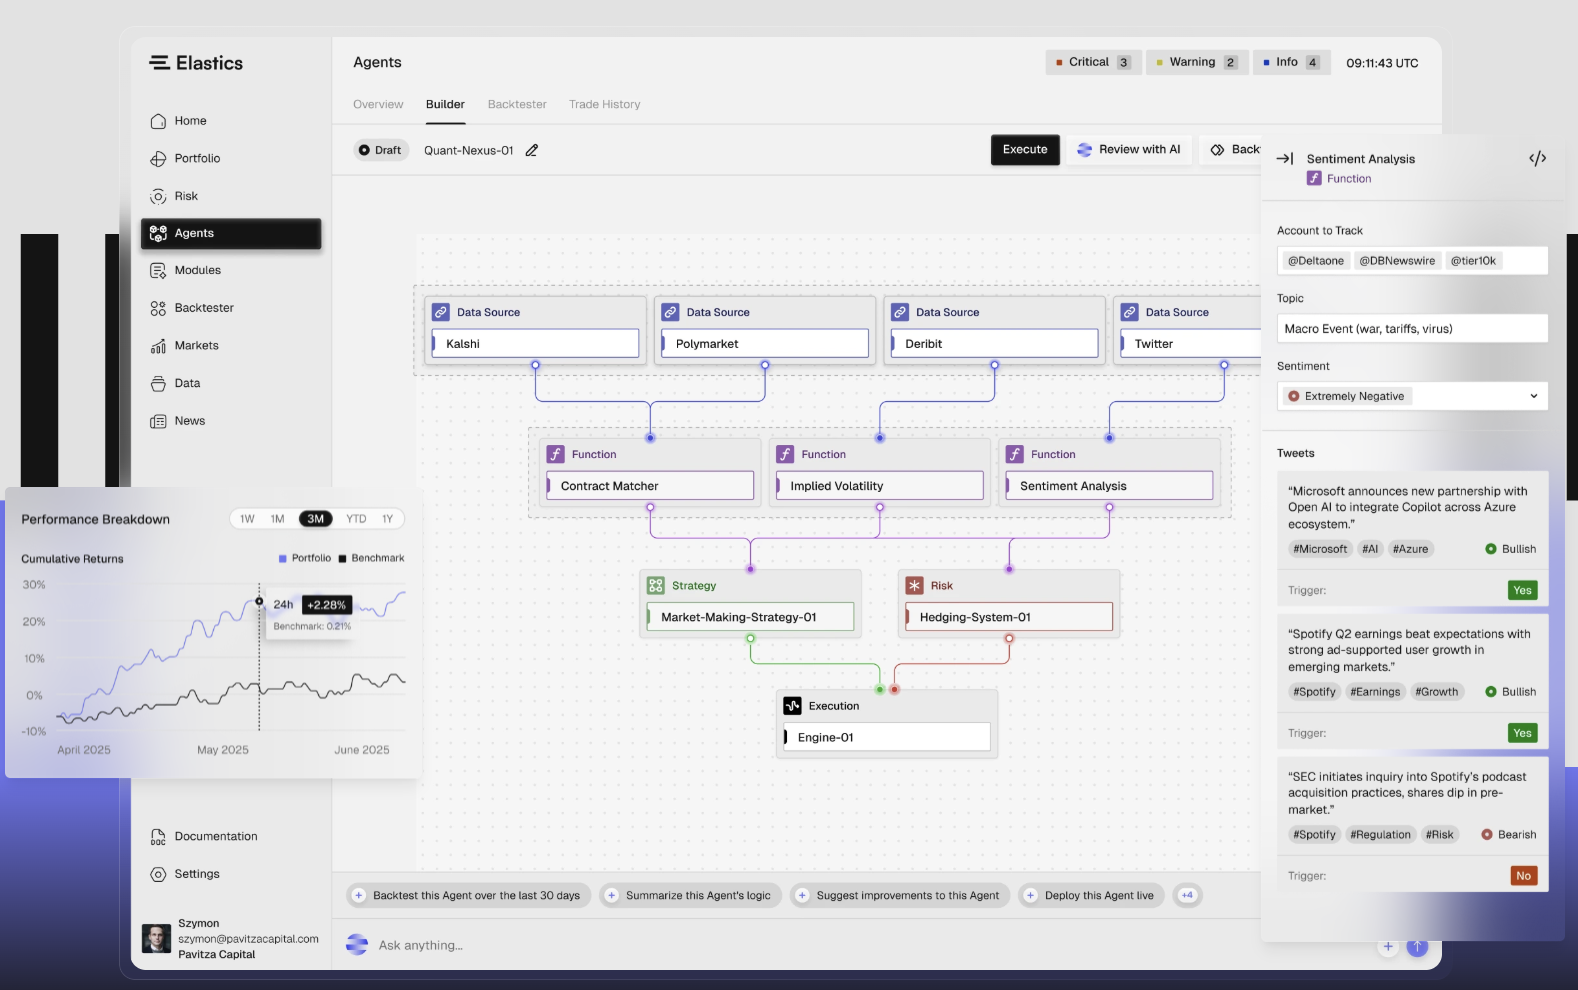Switch performance range to YTD

pos(356,519)
